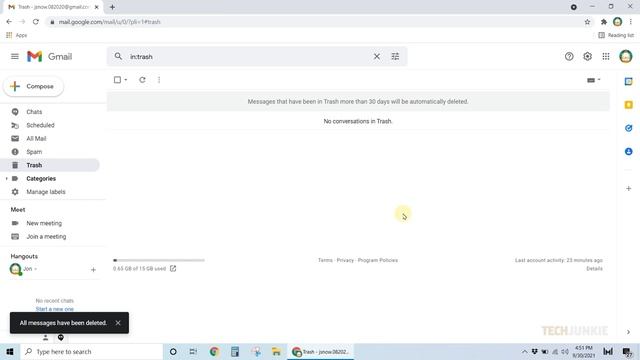Open Calendar side panel icon

629,82
